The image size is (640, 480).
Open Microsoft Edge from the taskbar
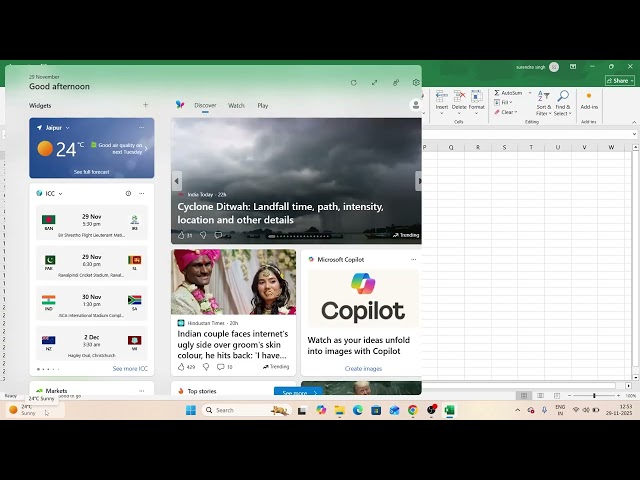(x=358, y=410)
